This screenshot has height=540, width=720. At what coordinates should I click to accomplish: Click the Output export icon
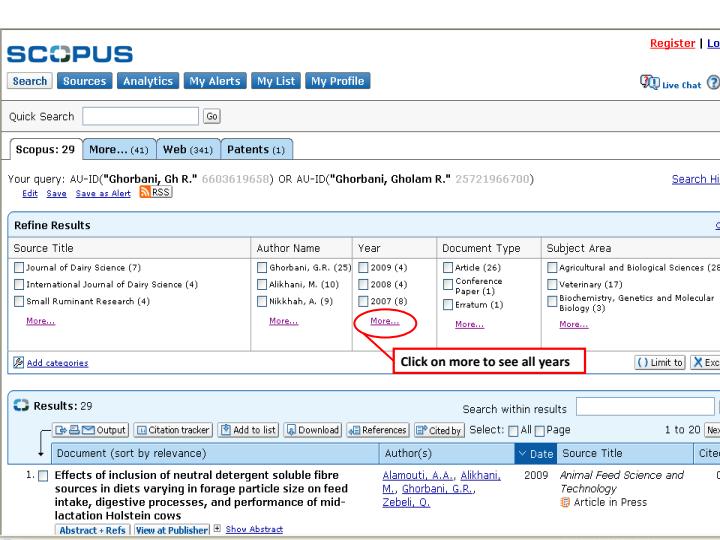tap(61, 430)
